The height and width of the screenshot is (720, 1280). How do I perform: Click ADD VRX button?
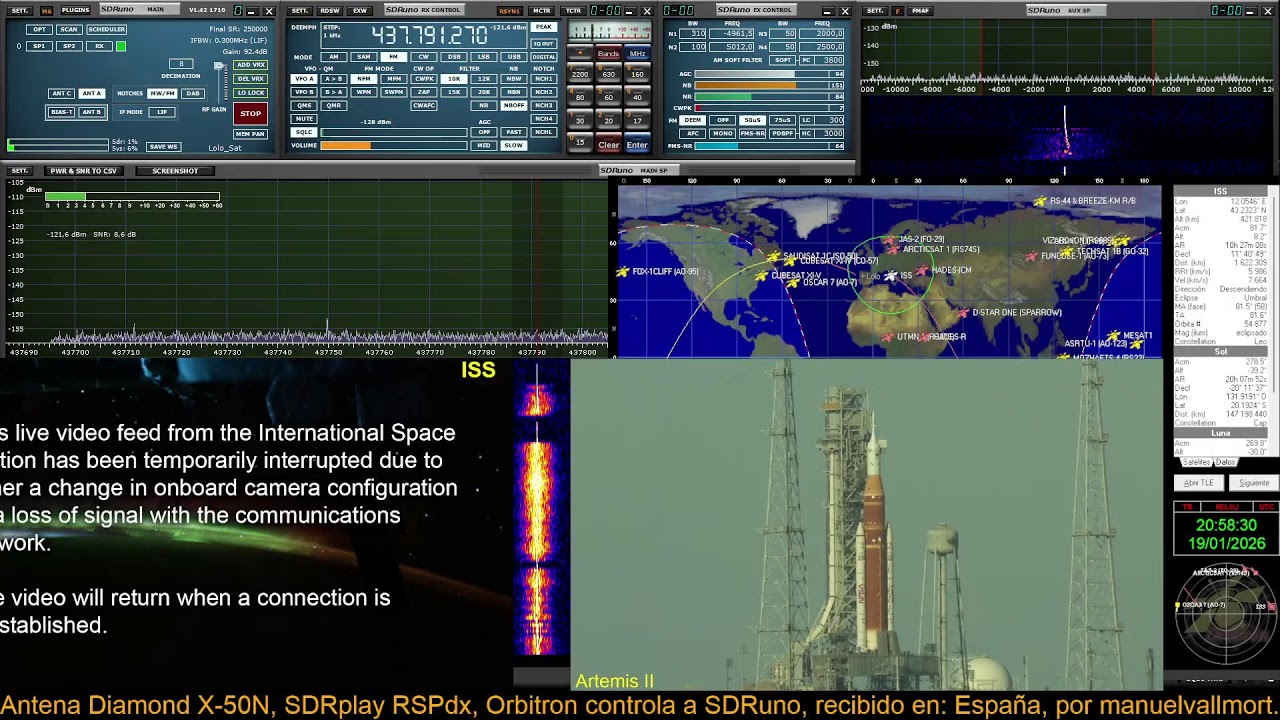[250, 65]
